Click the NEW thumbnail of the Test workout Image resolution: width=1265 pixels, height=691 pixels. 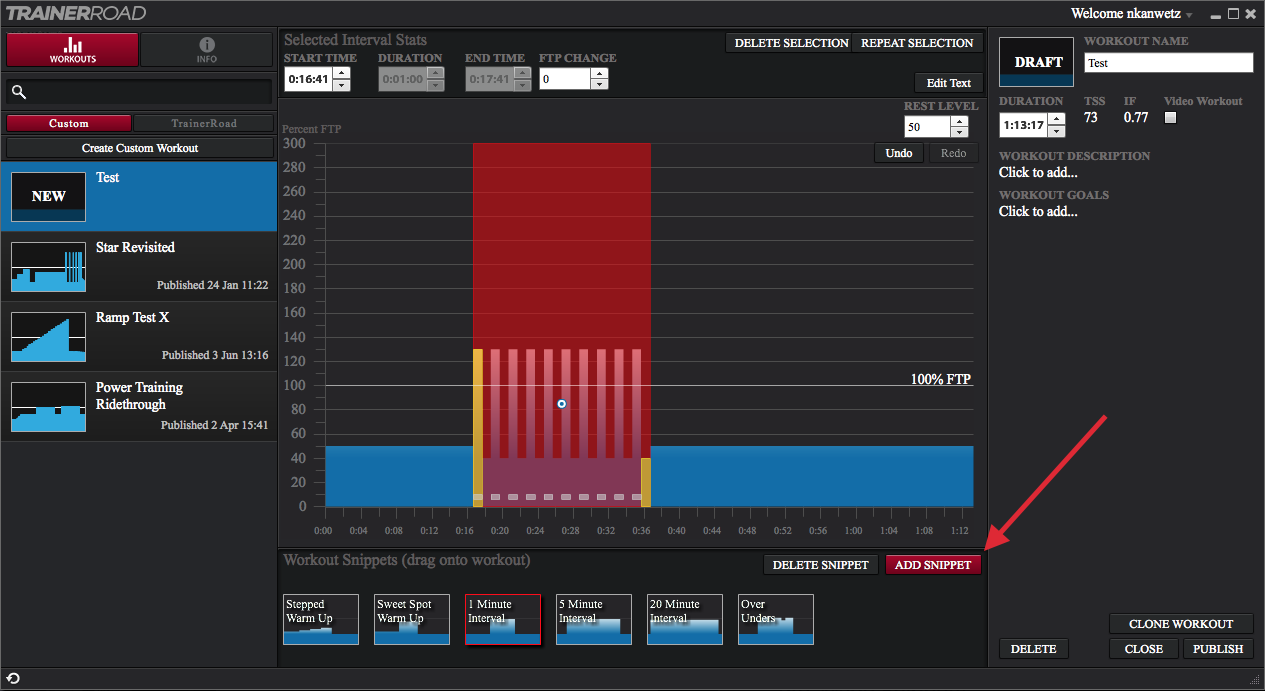tap(48, 197)
